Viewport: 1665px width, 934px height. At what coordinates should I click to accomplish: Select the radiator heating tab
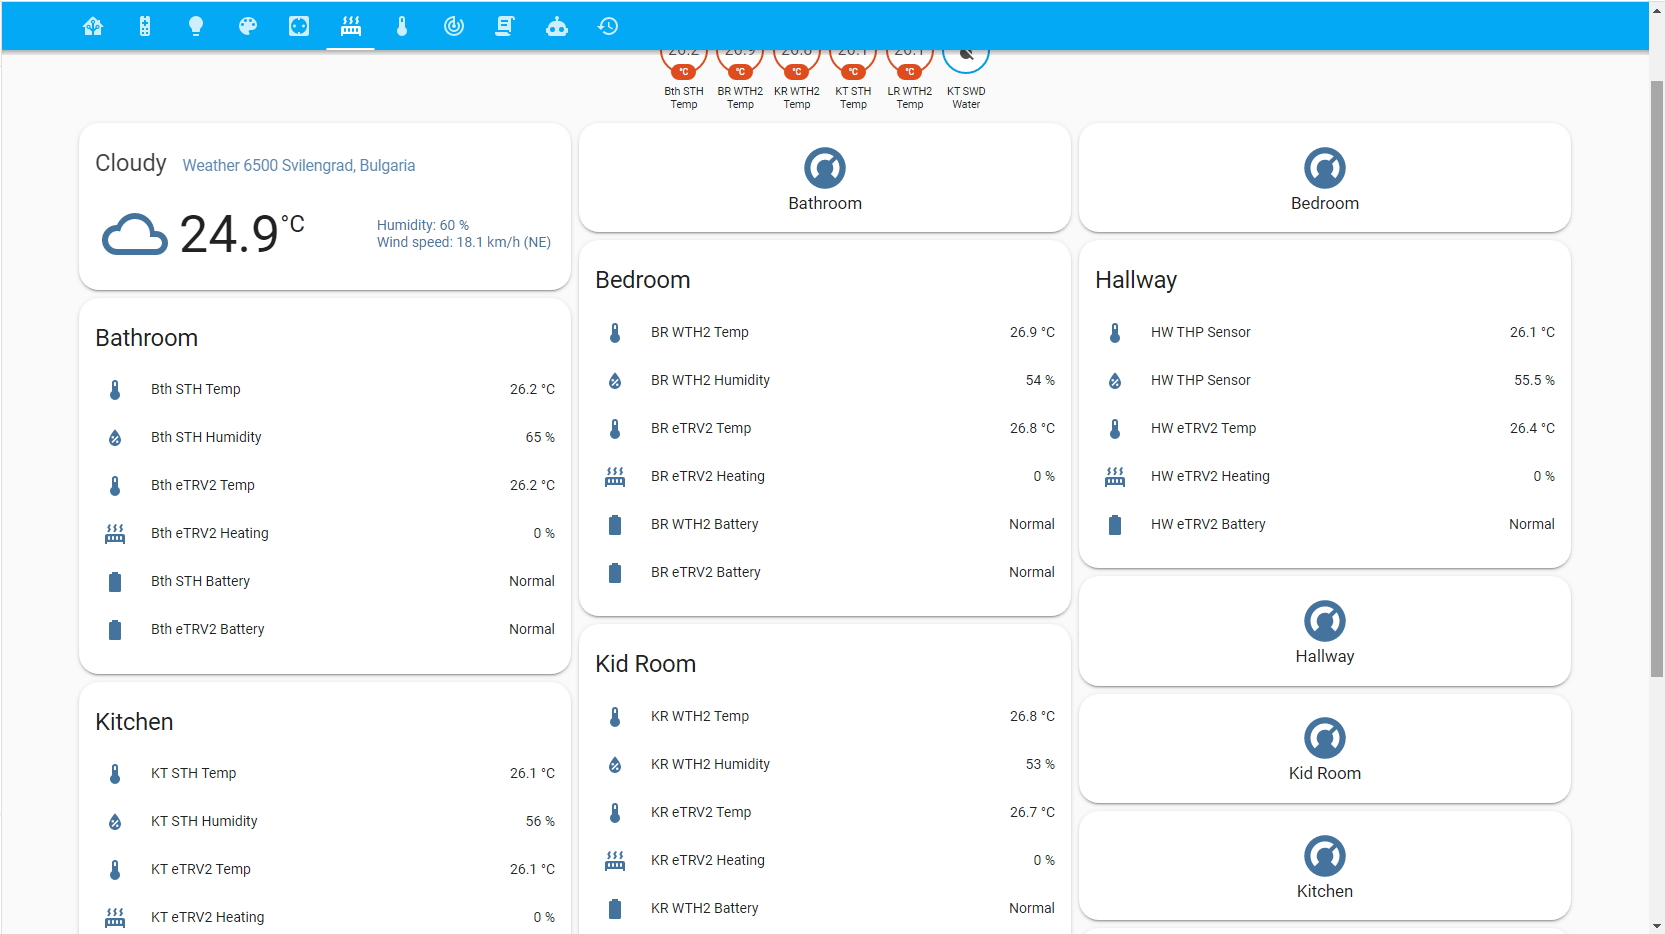(x=351, y=26)
